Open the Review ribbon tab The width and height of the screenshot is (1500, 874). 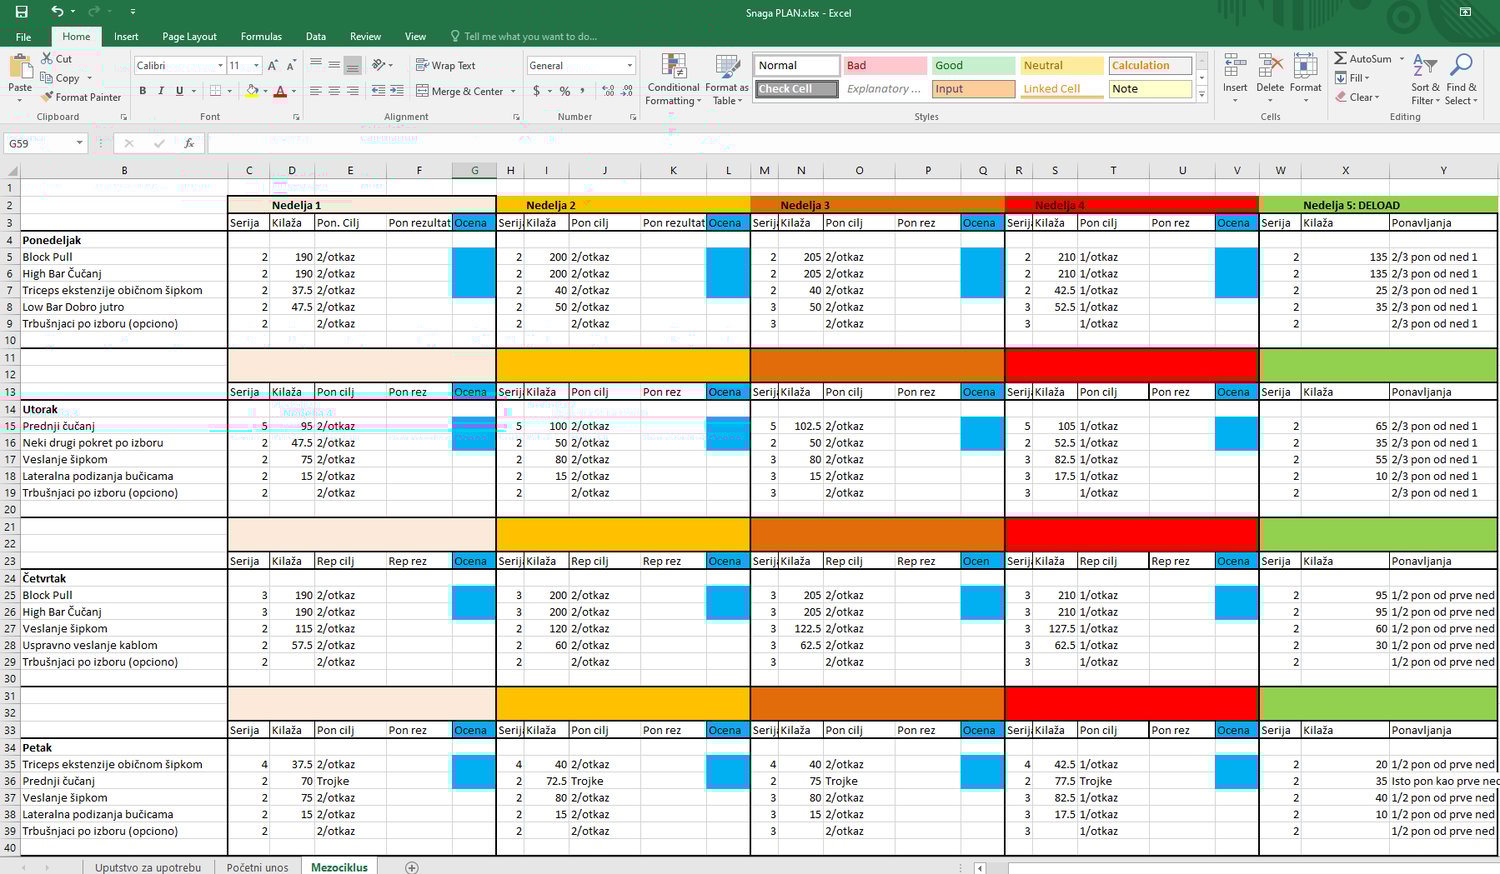(365, 37)
